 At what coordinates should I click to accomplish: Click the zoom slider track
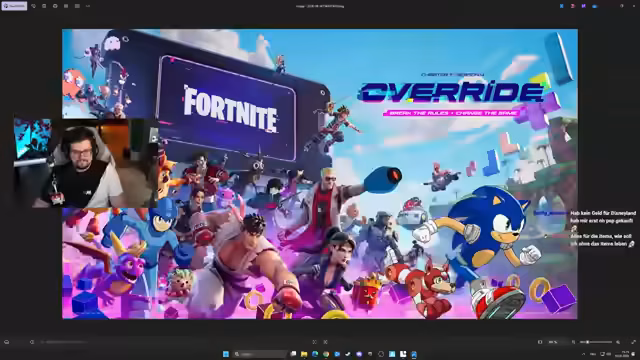(x=596, y=342)
